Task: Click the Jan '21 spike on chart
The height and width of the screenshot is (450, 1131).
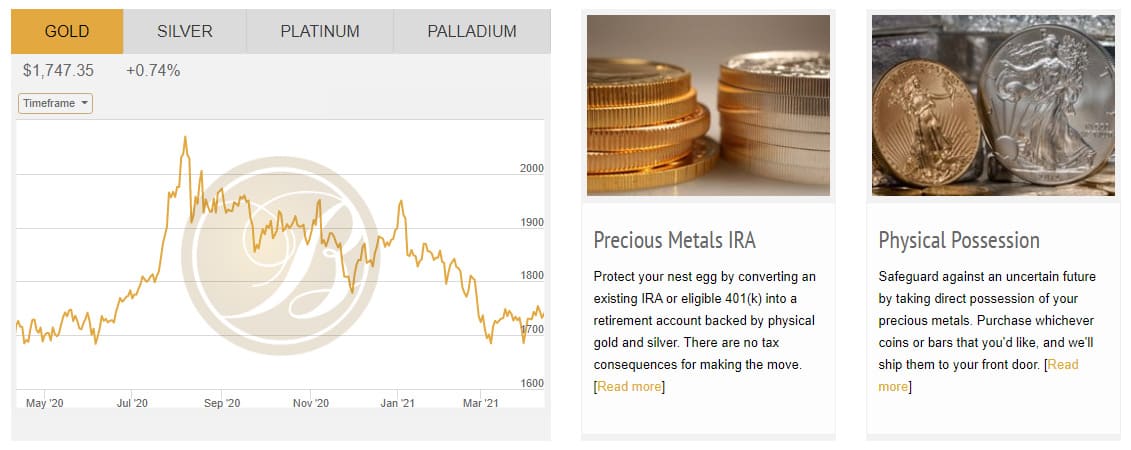Action: click(400, 203)
